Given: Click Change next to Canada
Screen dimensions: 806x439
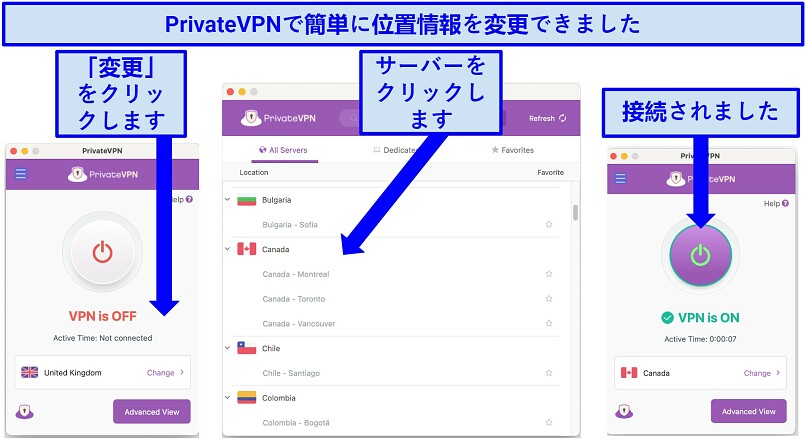Looking at the screenshot, I should (757, 373).
